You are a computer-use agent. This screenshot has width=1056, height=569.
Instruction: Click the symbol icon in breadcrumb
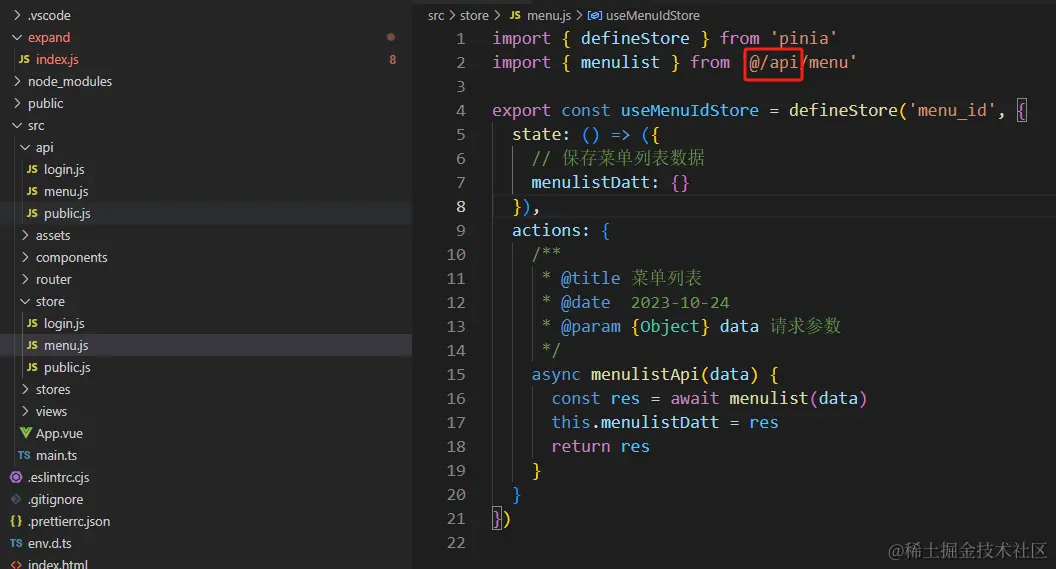(x=595, y=15)
